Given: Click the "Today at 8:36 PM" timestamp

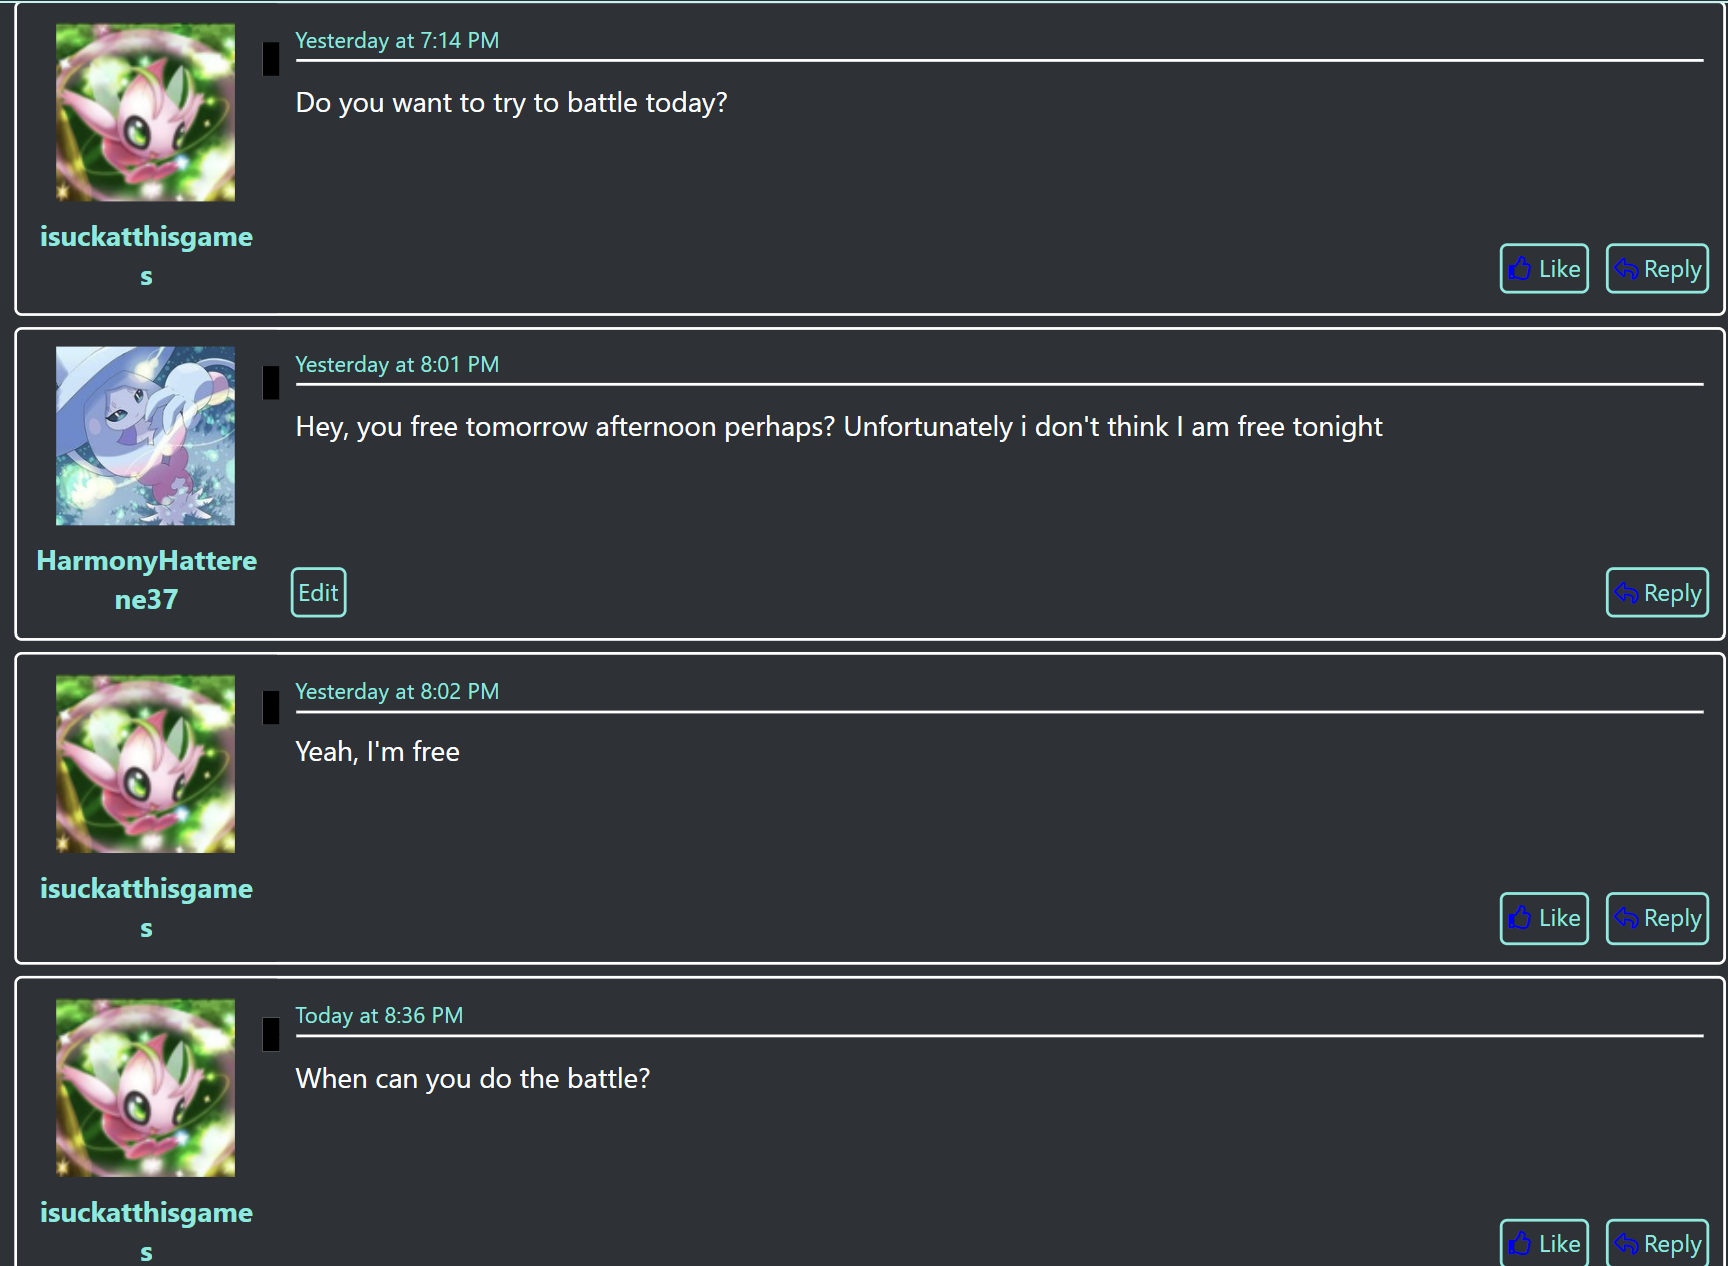Looking at the screenshot, I should tap(379, 1016).
